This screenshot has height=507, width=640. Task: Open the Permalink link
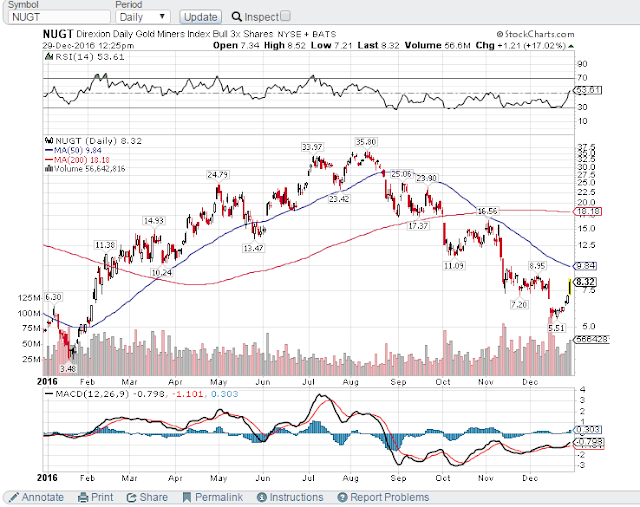point(219,497)
